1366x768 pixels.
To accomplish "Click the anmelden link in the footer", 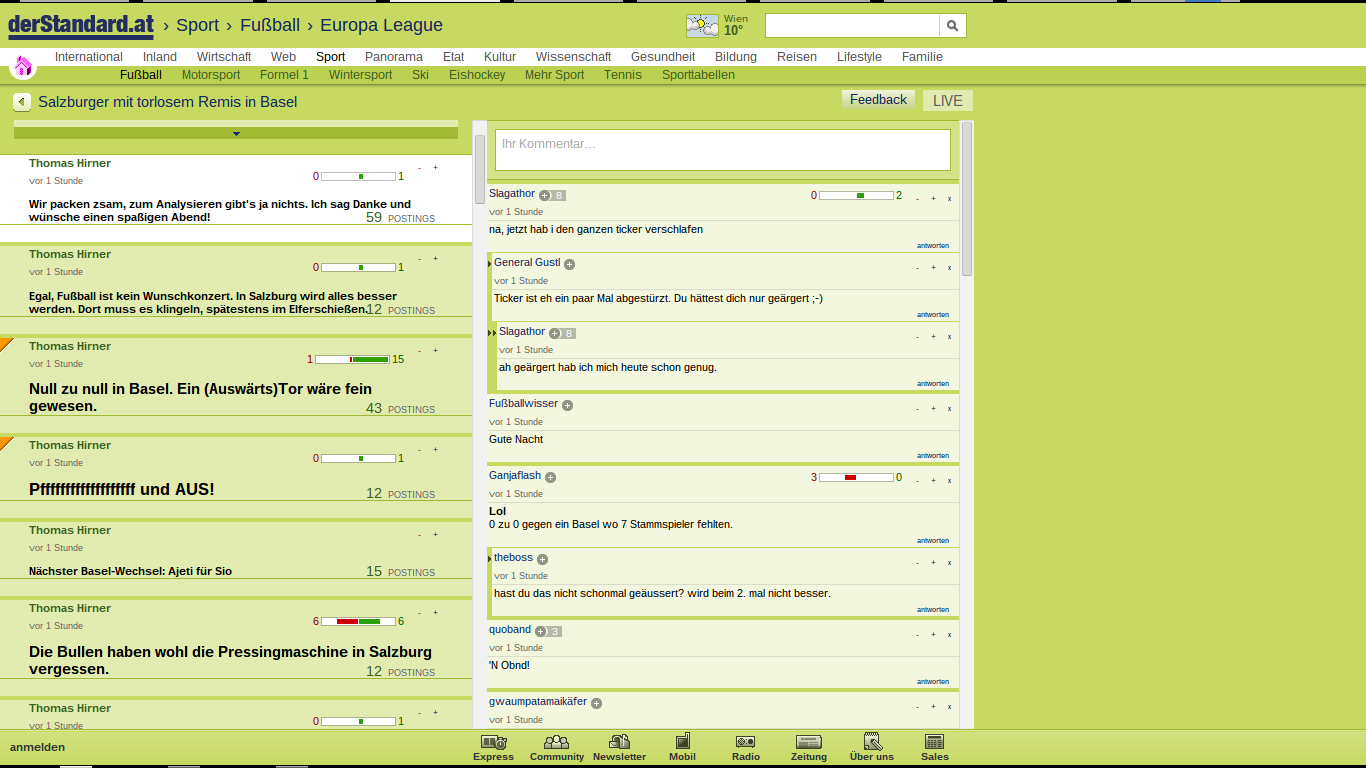I will coord(38,747).
